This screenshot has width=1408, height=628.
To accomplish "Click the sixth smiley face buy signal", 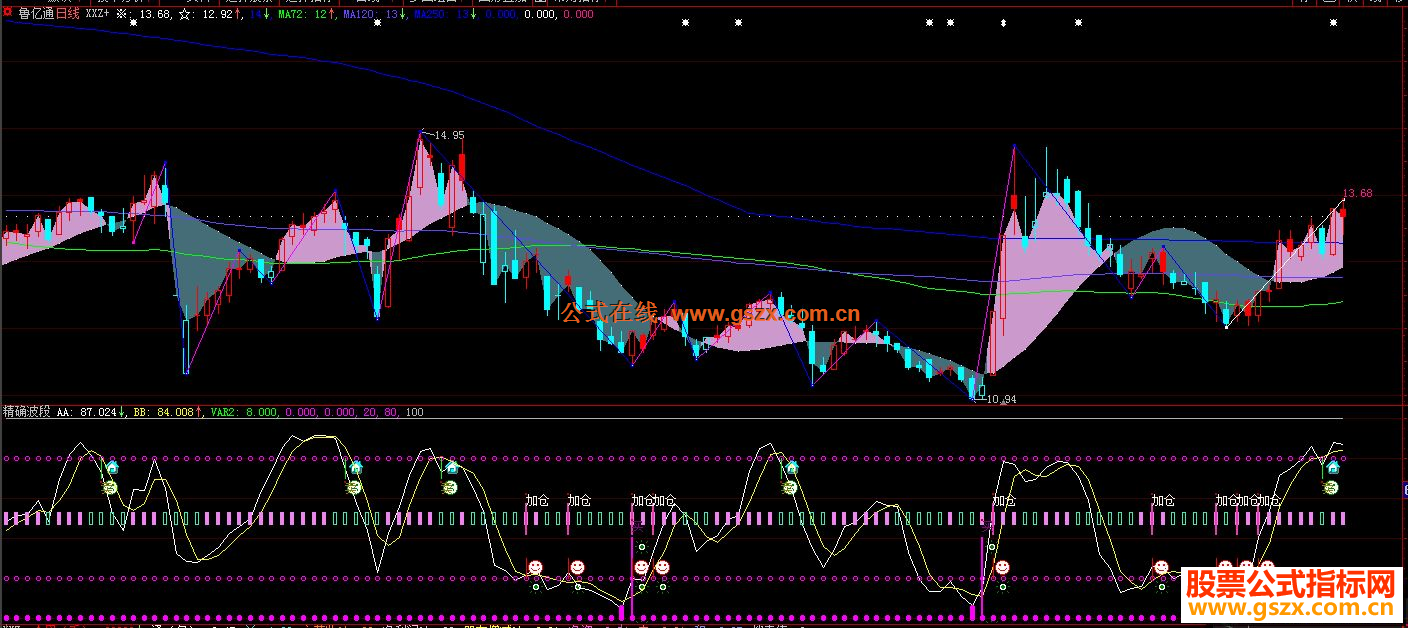I will pyautogui.click(x=1161, y=568).
